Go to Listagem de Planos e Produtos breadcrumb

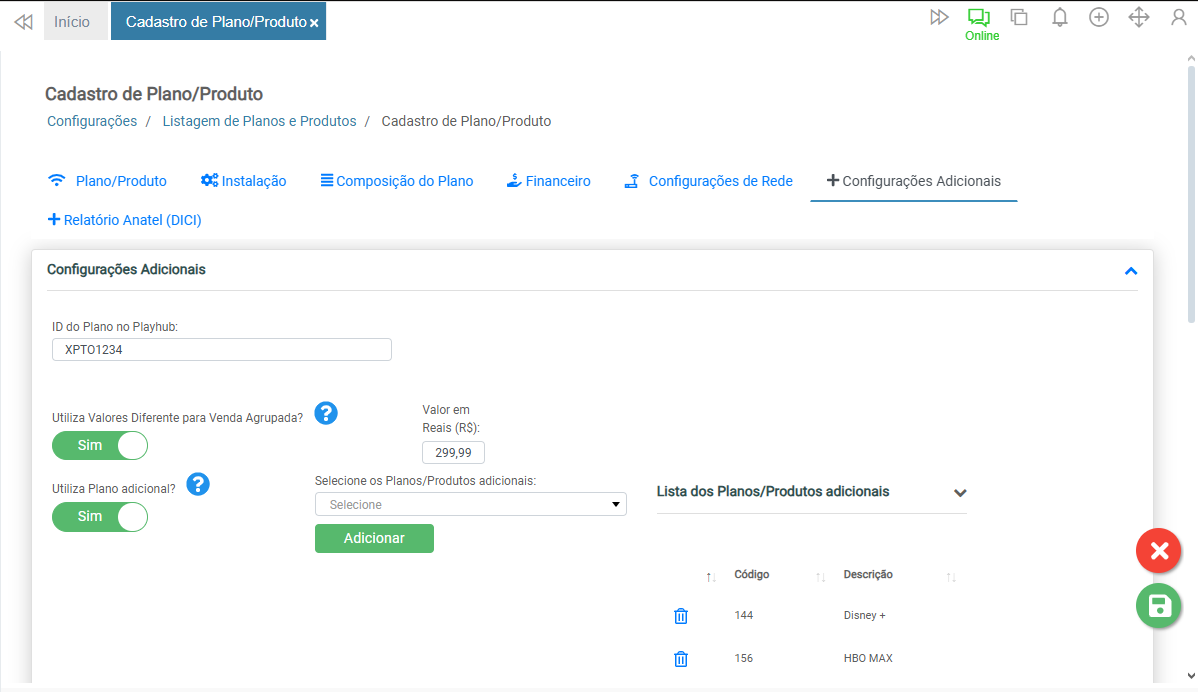(259, 121)
